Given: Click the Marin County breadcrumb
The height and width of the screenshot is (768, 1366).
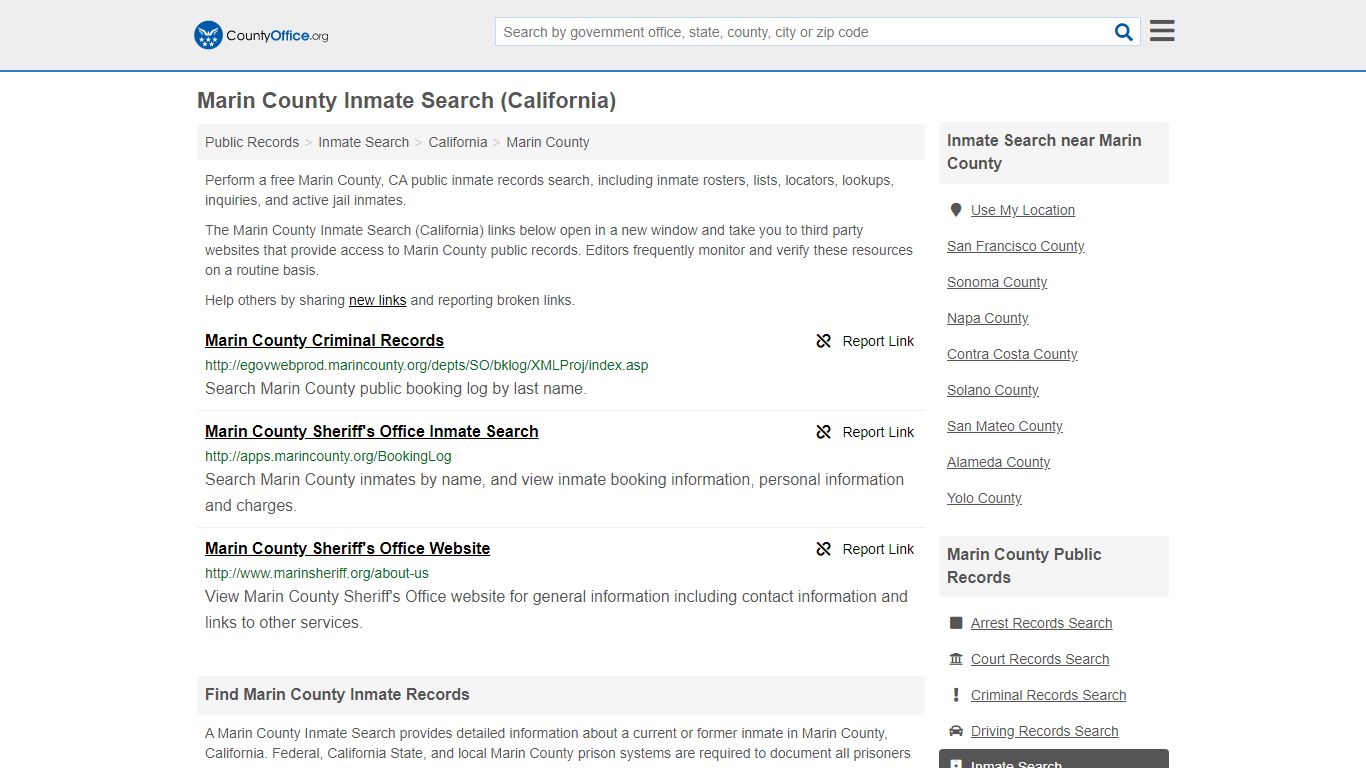Looking at the screenshot, I should pyautogui.click(x=548, y=142).
